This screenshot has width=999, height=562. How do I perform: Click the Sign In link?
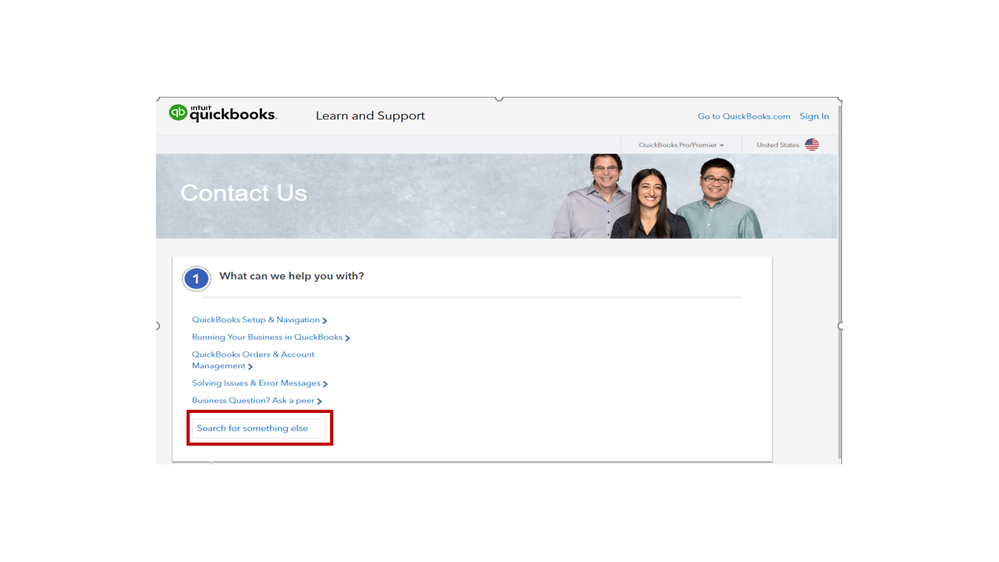point(814,117)
